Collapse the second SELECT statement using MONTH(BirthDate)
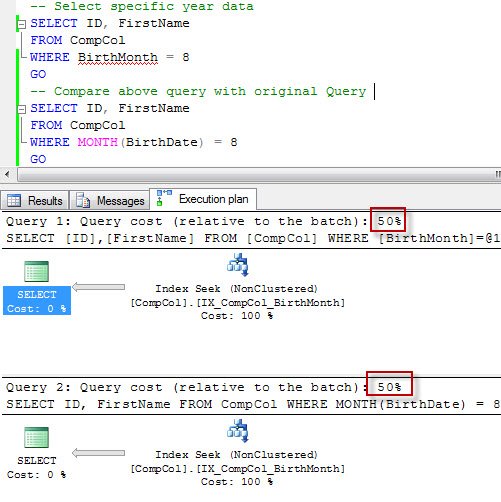The image size is (501, 502). 22,109
